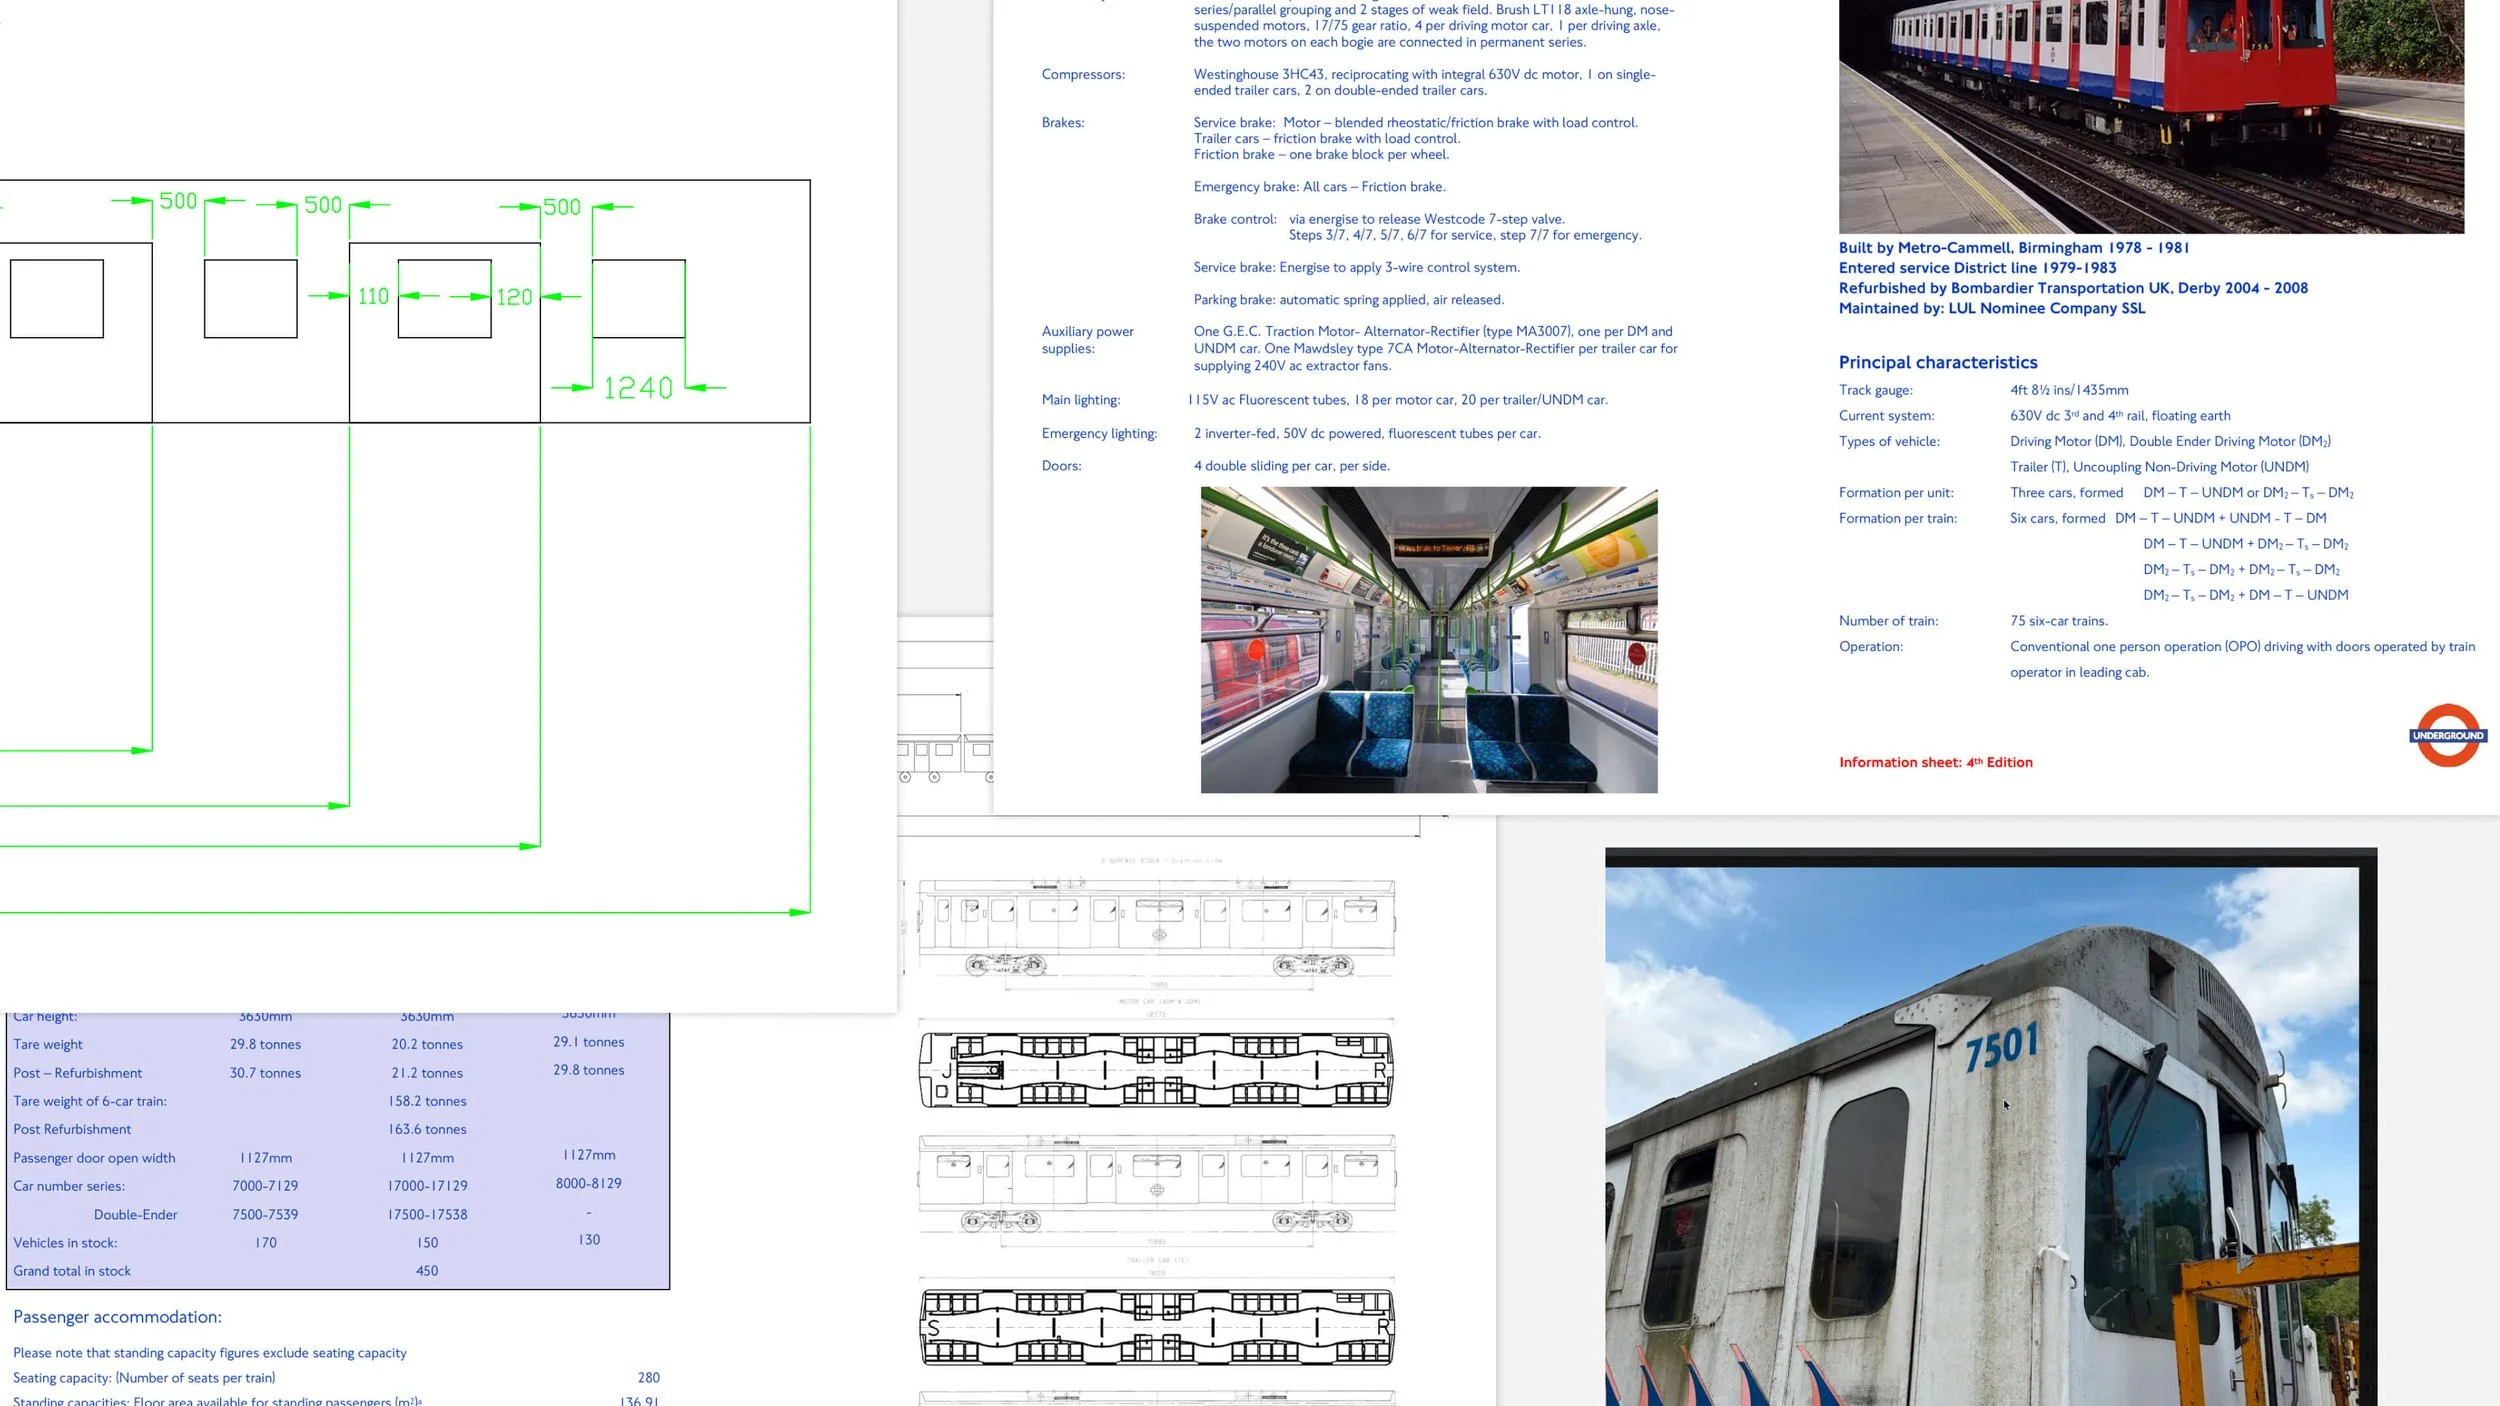Select the 'Compressors:' label
2500x1406 pixels.
(1083, 74)
